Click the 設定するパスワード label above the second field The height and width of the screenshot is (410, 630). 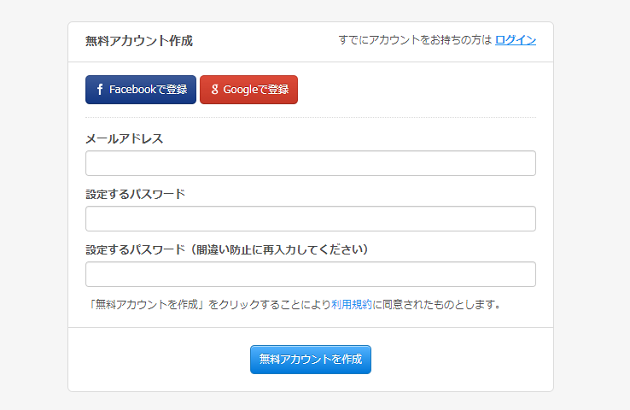[135, 194]
